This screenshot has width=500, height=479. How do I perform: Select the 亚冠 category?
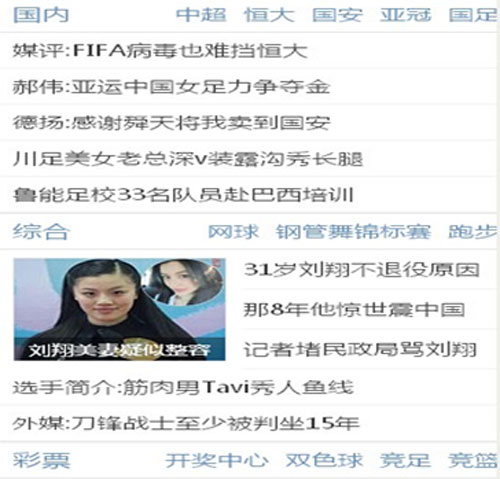(406, 15)
